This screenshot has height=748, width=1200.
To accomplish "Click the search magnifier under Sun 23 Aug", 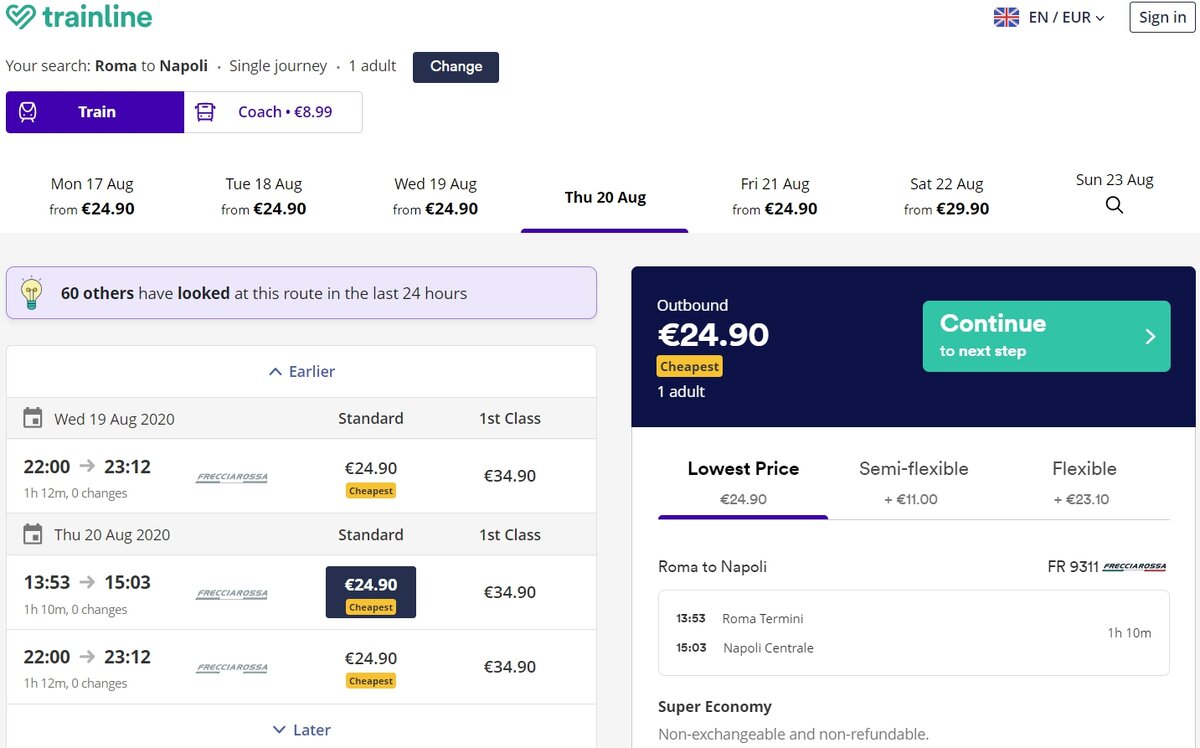I will (x=1114, y=205).
